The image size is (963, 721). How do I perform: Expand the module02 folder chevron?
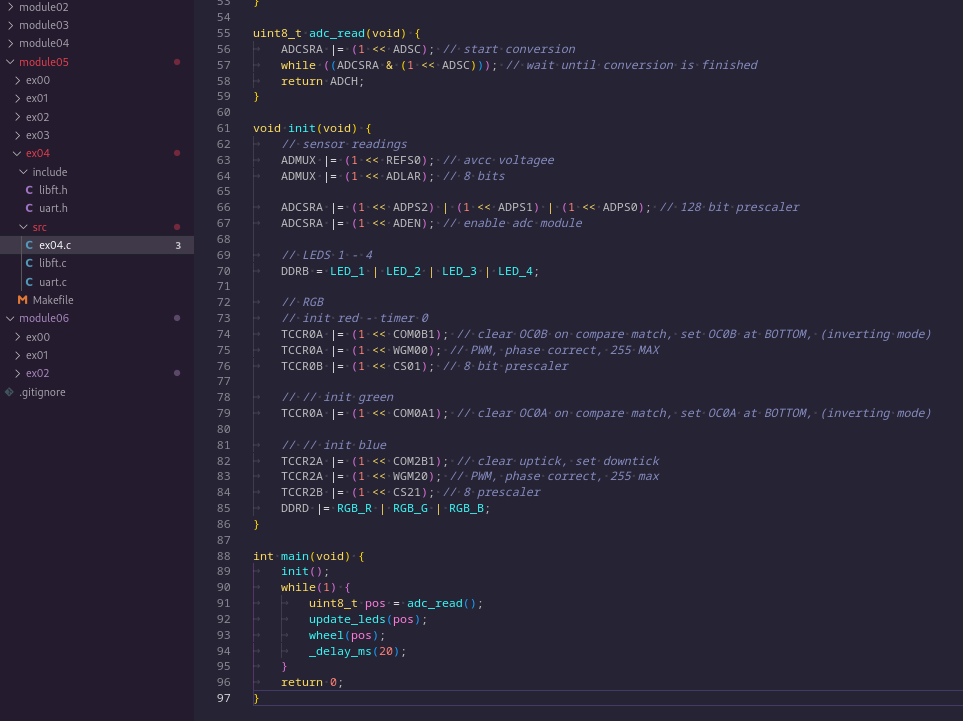[x=10, y=7]
